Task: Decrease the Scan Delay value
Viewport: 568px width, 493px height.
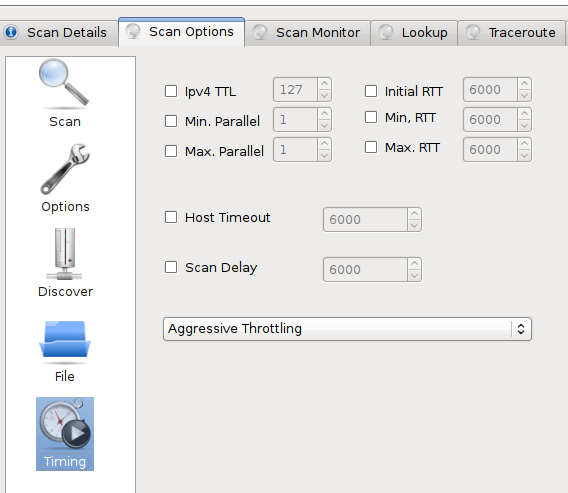Action: [414, 276]
